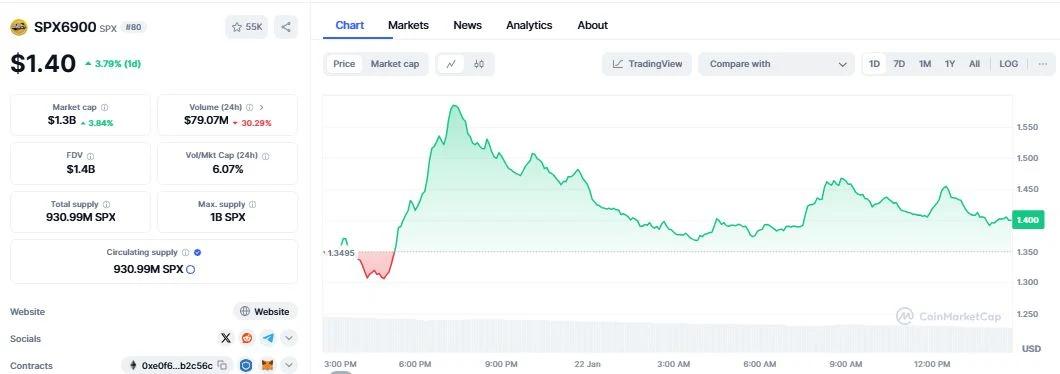Expand more contracts chevron
This screenshot has height=374, width=1060.
289,366
